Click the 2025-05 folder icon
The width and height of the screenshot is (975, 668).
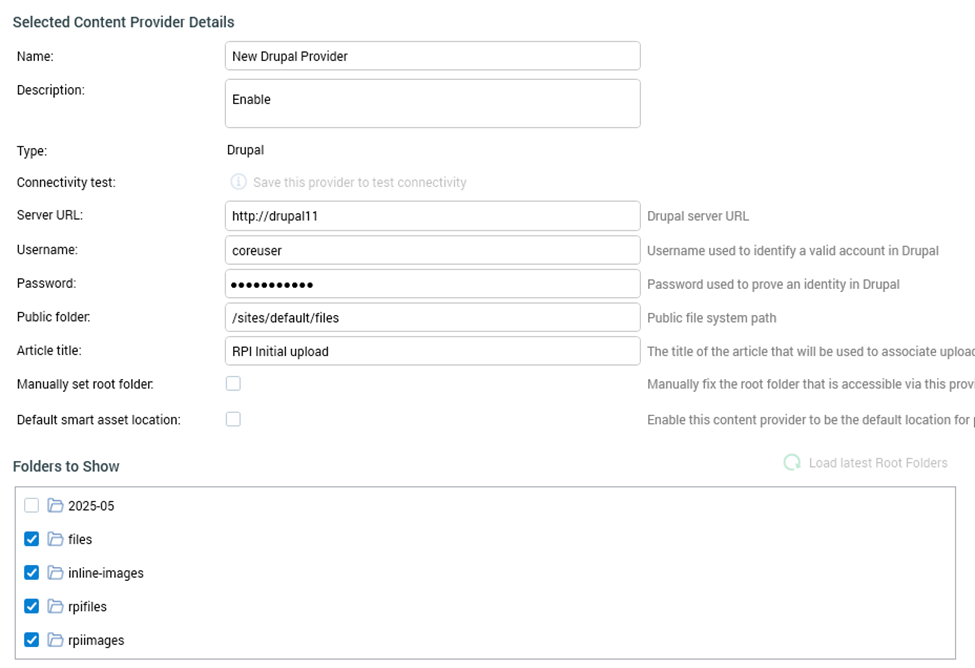pos(56,506)
